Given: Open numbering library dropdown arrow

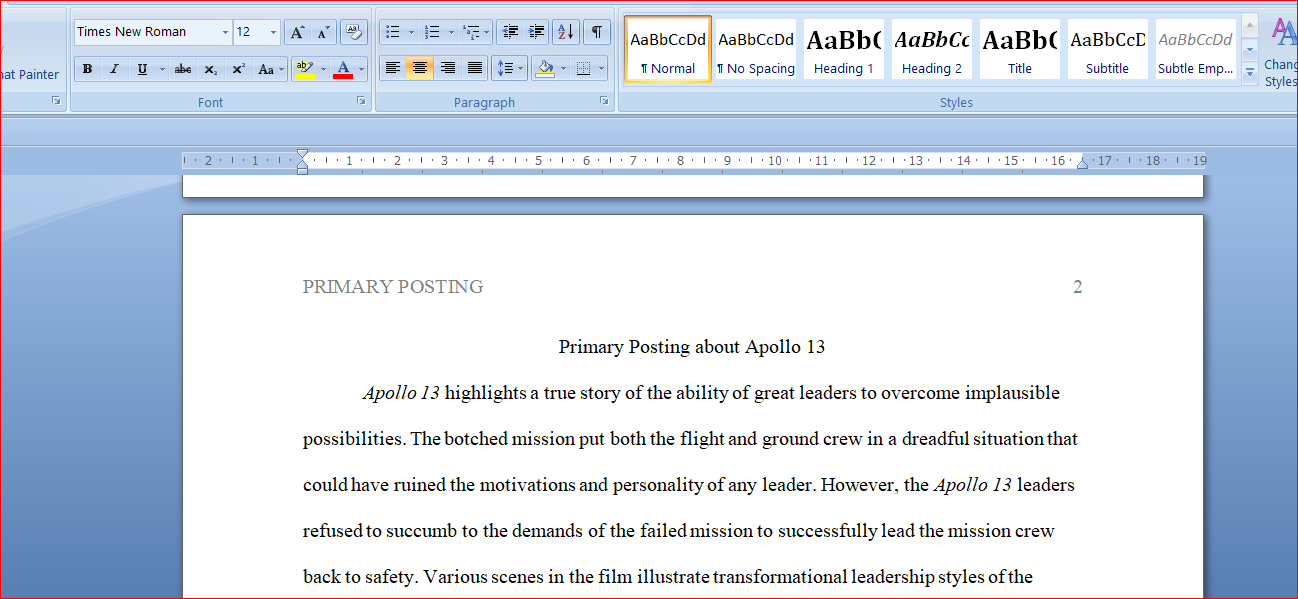Looking at the screenshot, I should point(451,32).
